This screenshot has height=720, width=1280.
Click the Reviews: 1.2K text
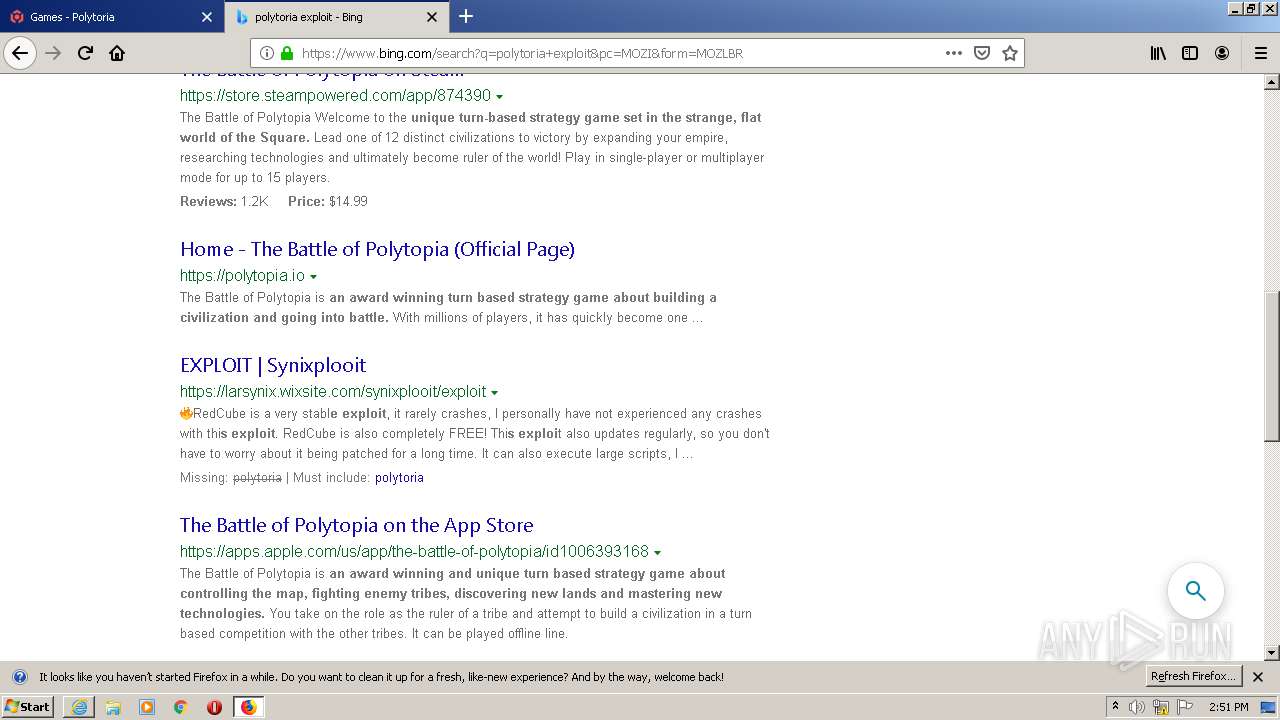coord(224,201)
